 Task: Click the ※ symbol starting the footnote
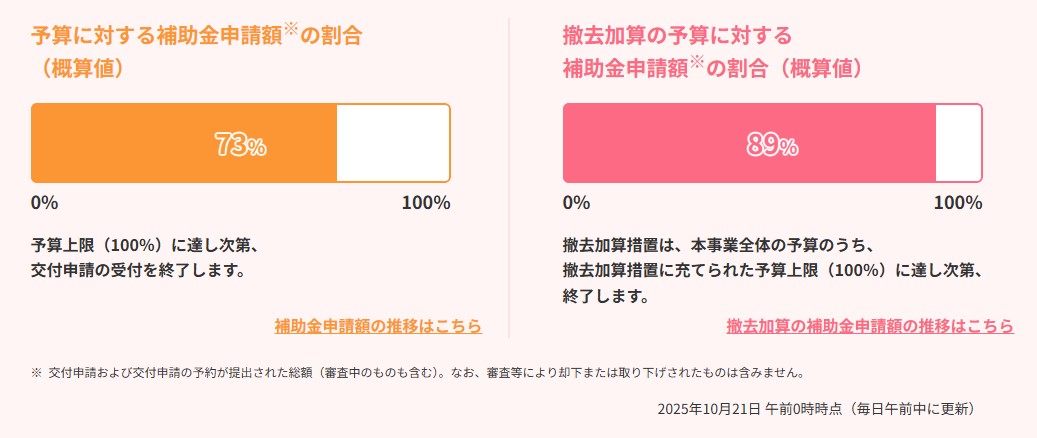coord(37,373)
